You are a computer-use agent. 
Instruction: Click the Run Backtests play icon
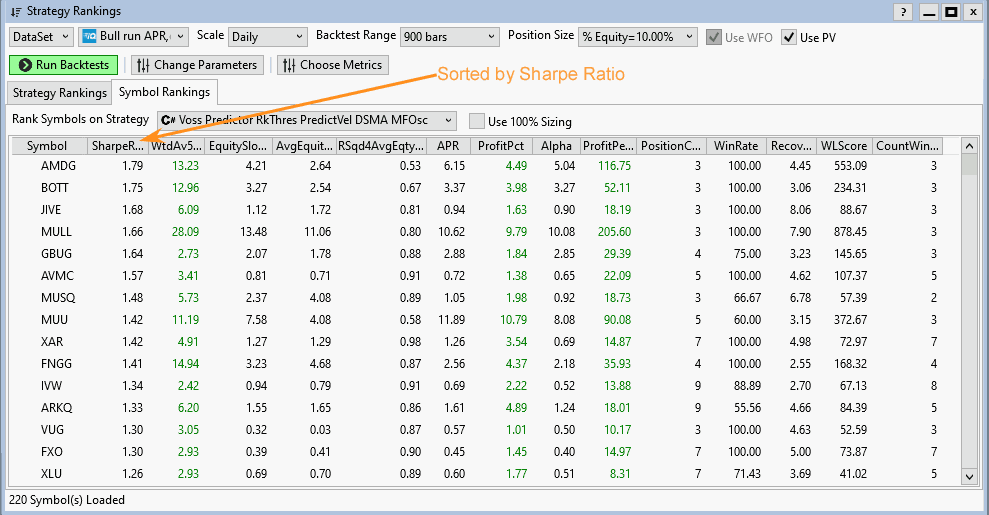coord(24,65)
